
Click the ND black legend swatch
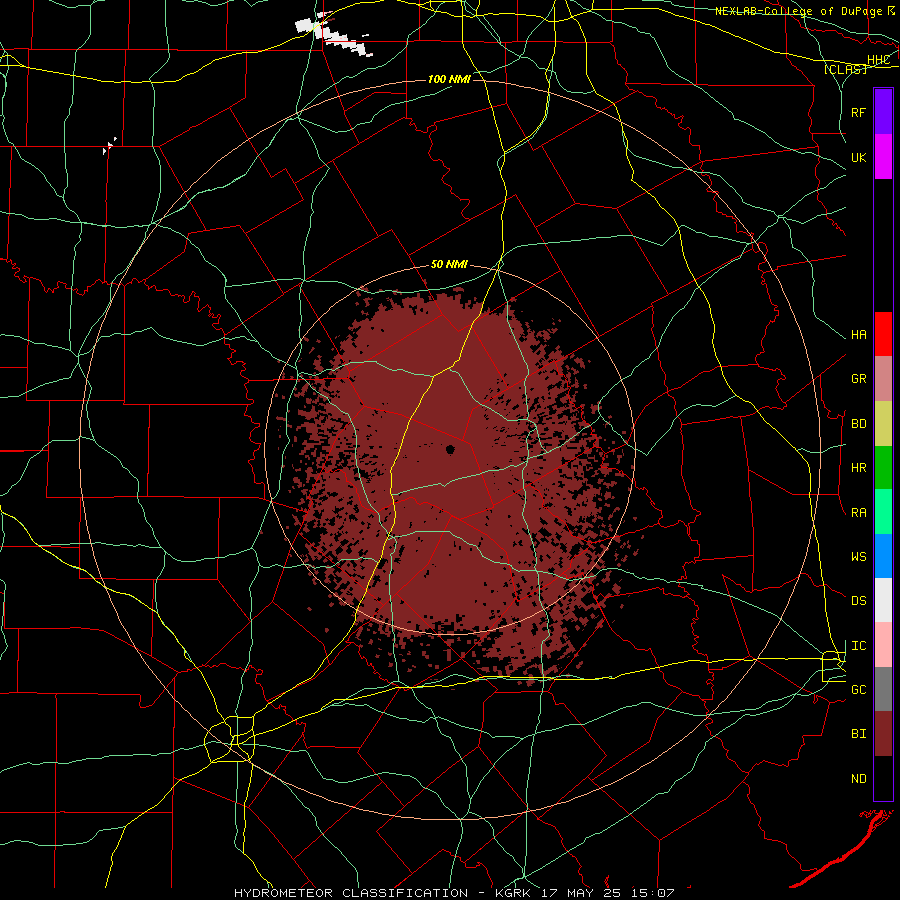click(883, 778)
